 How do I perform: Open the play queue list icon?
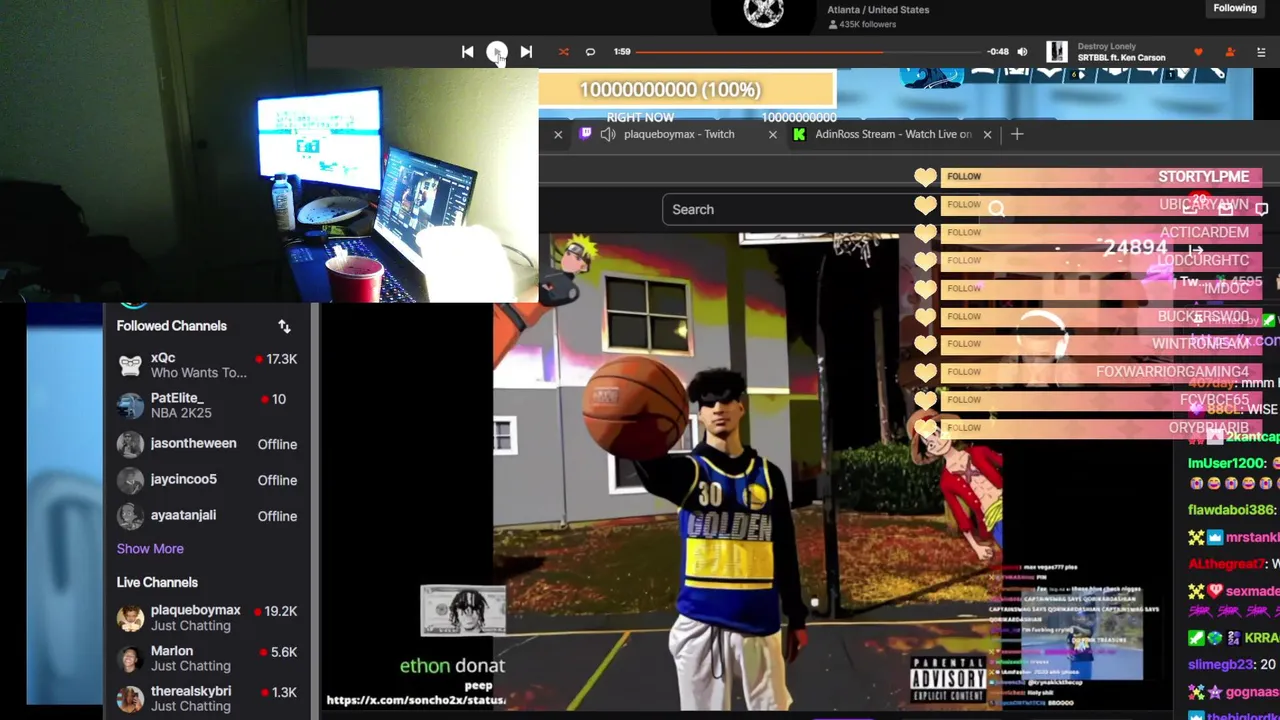pyautogui.click(x=1262, y=52)
